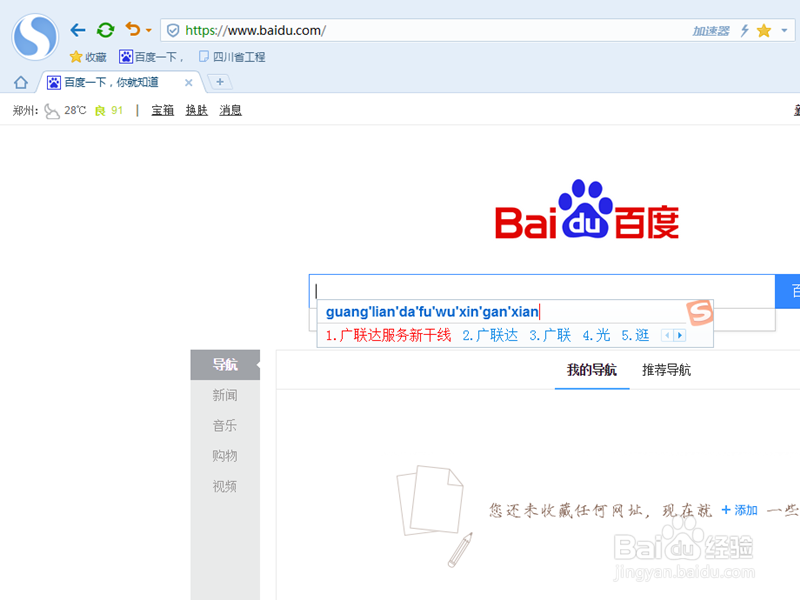The width and height of the screenshot is (800, 600).
Task: Choose candidate 5 逛
Action: (x=635, y=335)
